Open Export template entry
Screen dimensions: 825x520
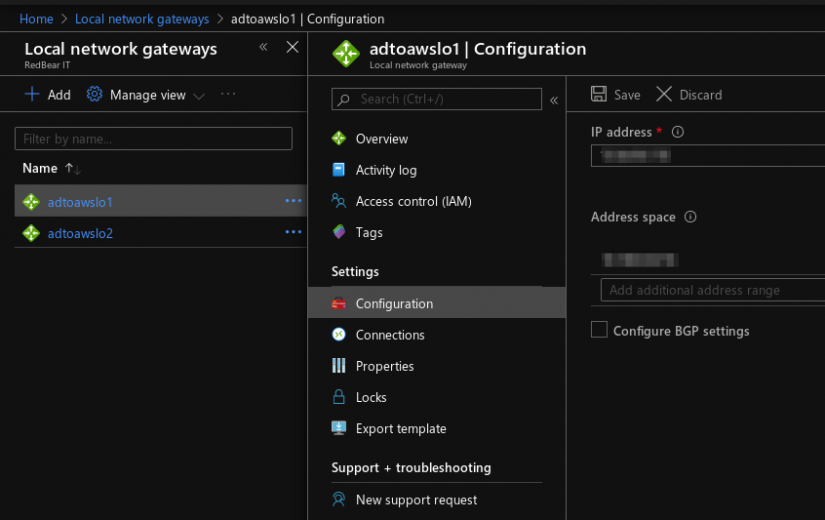(x=401, y=428)
